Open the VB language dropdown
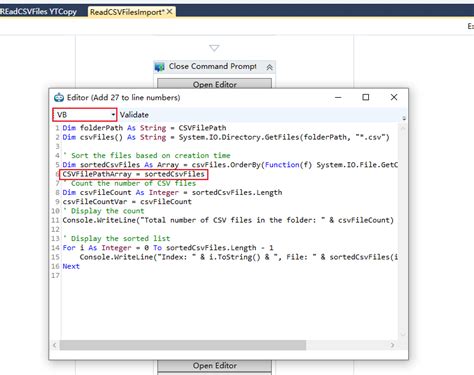Image resolution: width=474 pixels, height=375 pixels. point(85,115)
